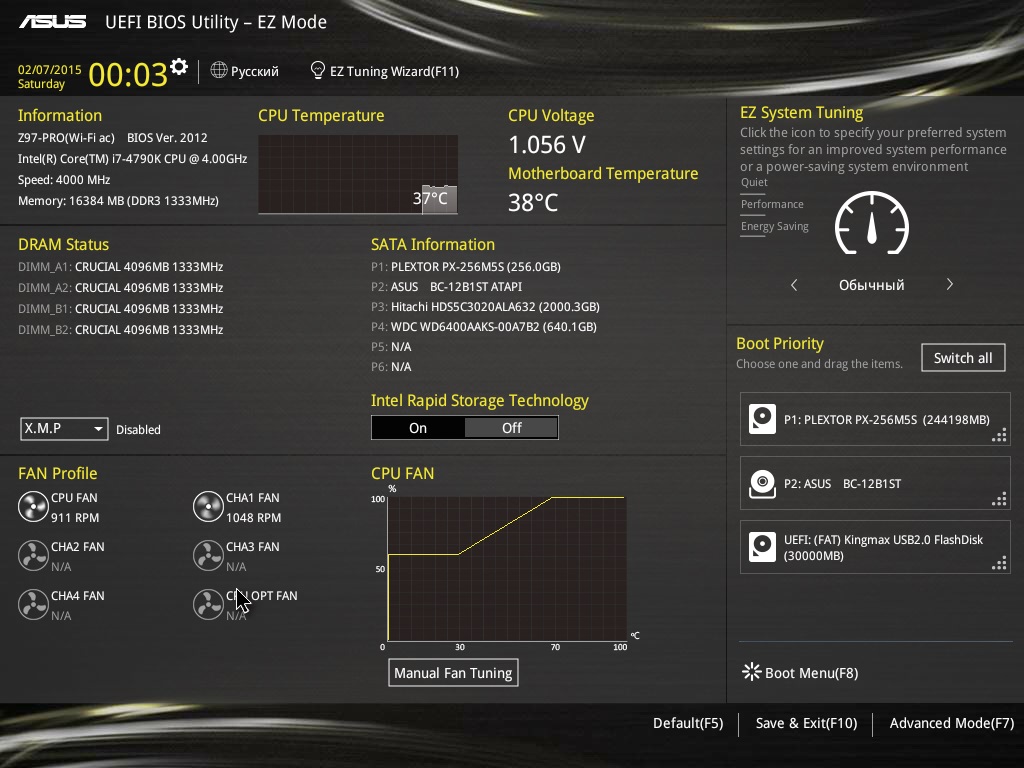Viewport: 1024px width, 768px height.
Task: Click Memory: 16384 MB info line
Action: point(118,200)
